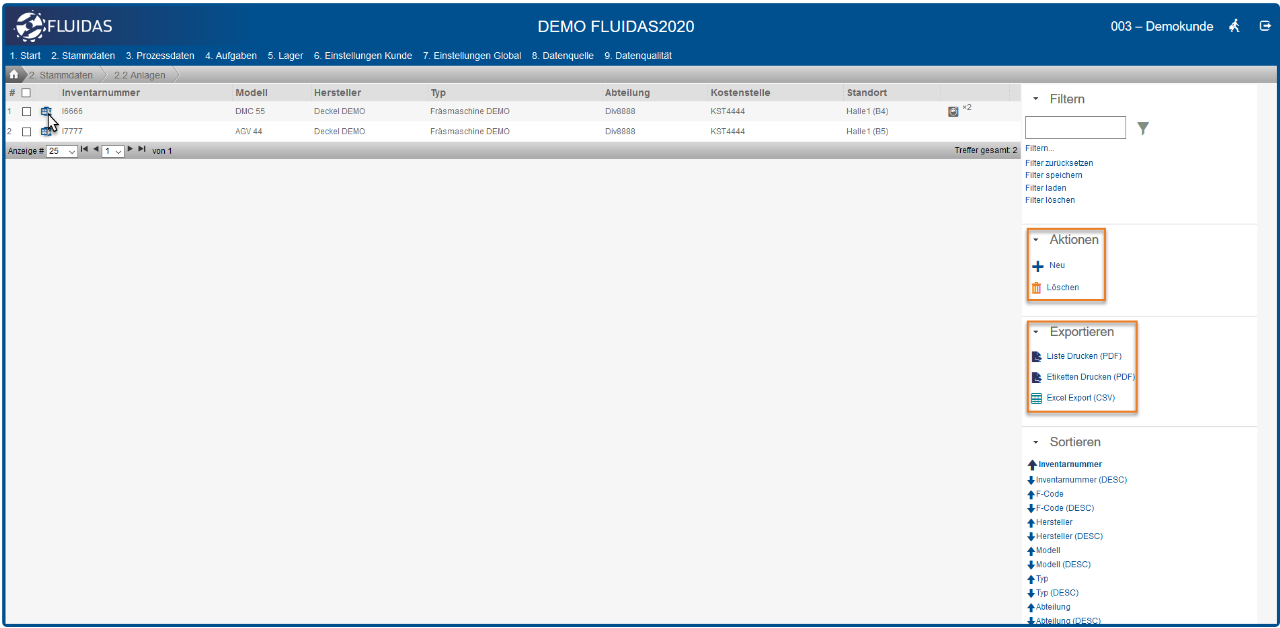Tick the checkbox for row I7777

click(x=27, y=131)
